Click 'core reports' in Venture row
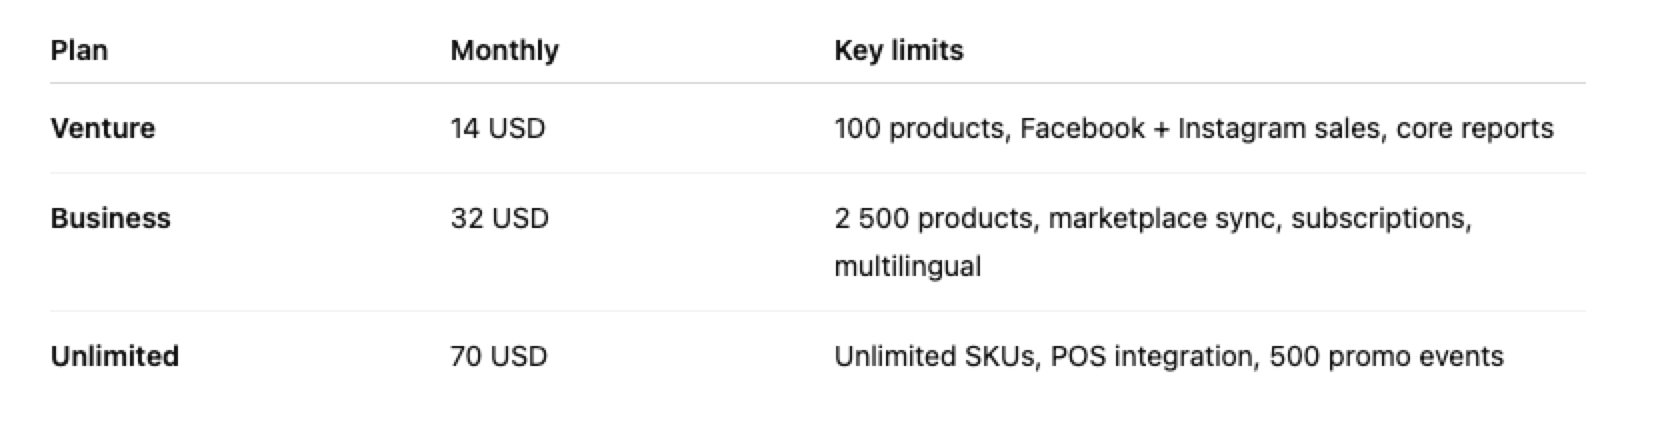Image resolution: width=1658 pixels, height=440 pixels. (x=1475, y=128)
